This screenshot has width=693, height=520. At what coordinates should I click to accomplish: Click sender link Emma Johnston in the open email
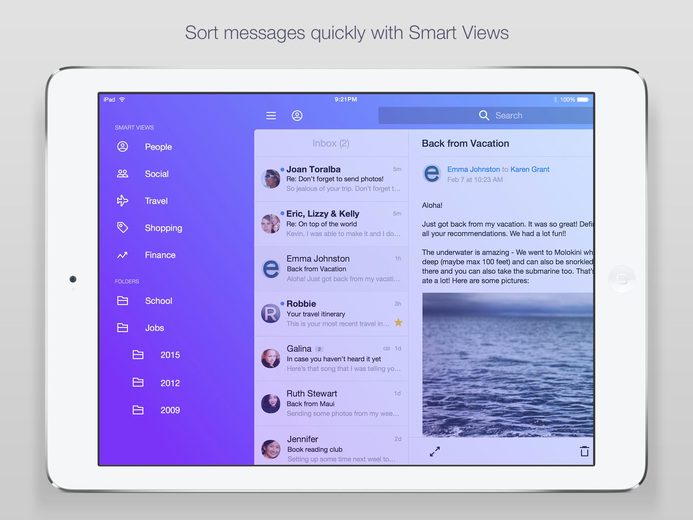click(473, 169)
